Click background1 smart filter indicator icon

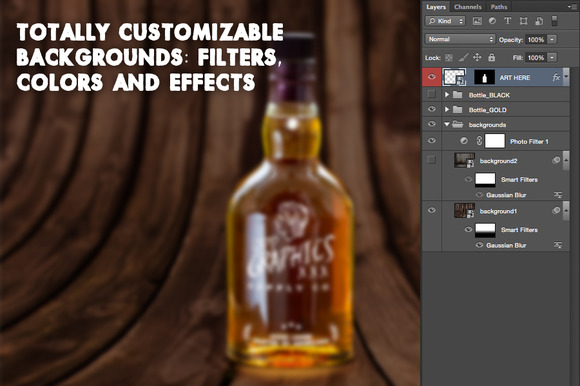pos(556,210)
